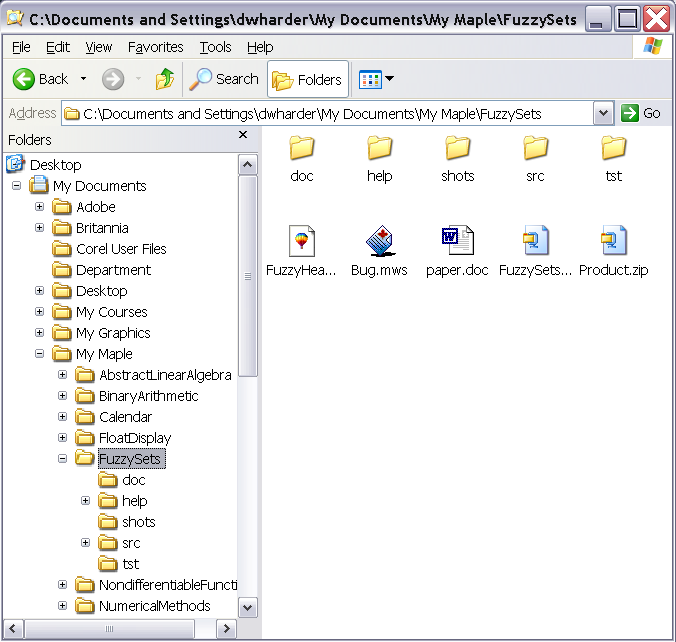Select the paper.doc Word document

pyautogui.click(x=457, y=242)
